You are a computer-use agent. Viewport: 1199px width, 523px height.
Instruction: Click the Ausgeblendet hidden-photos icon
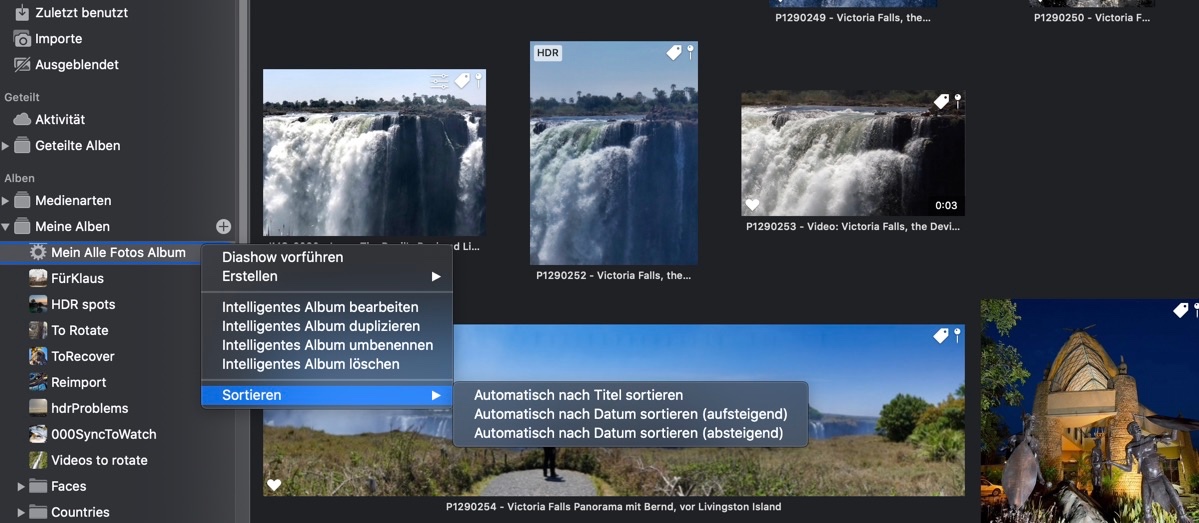point(23,65)
